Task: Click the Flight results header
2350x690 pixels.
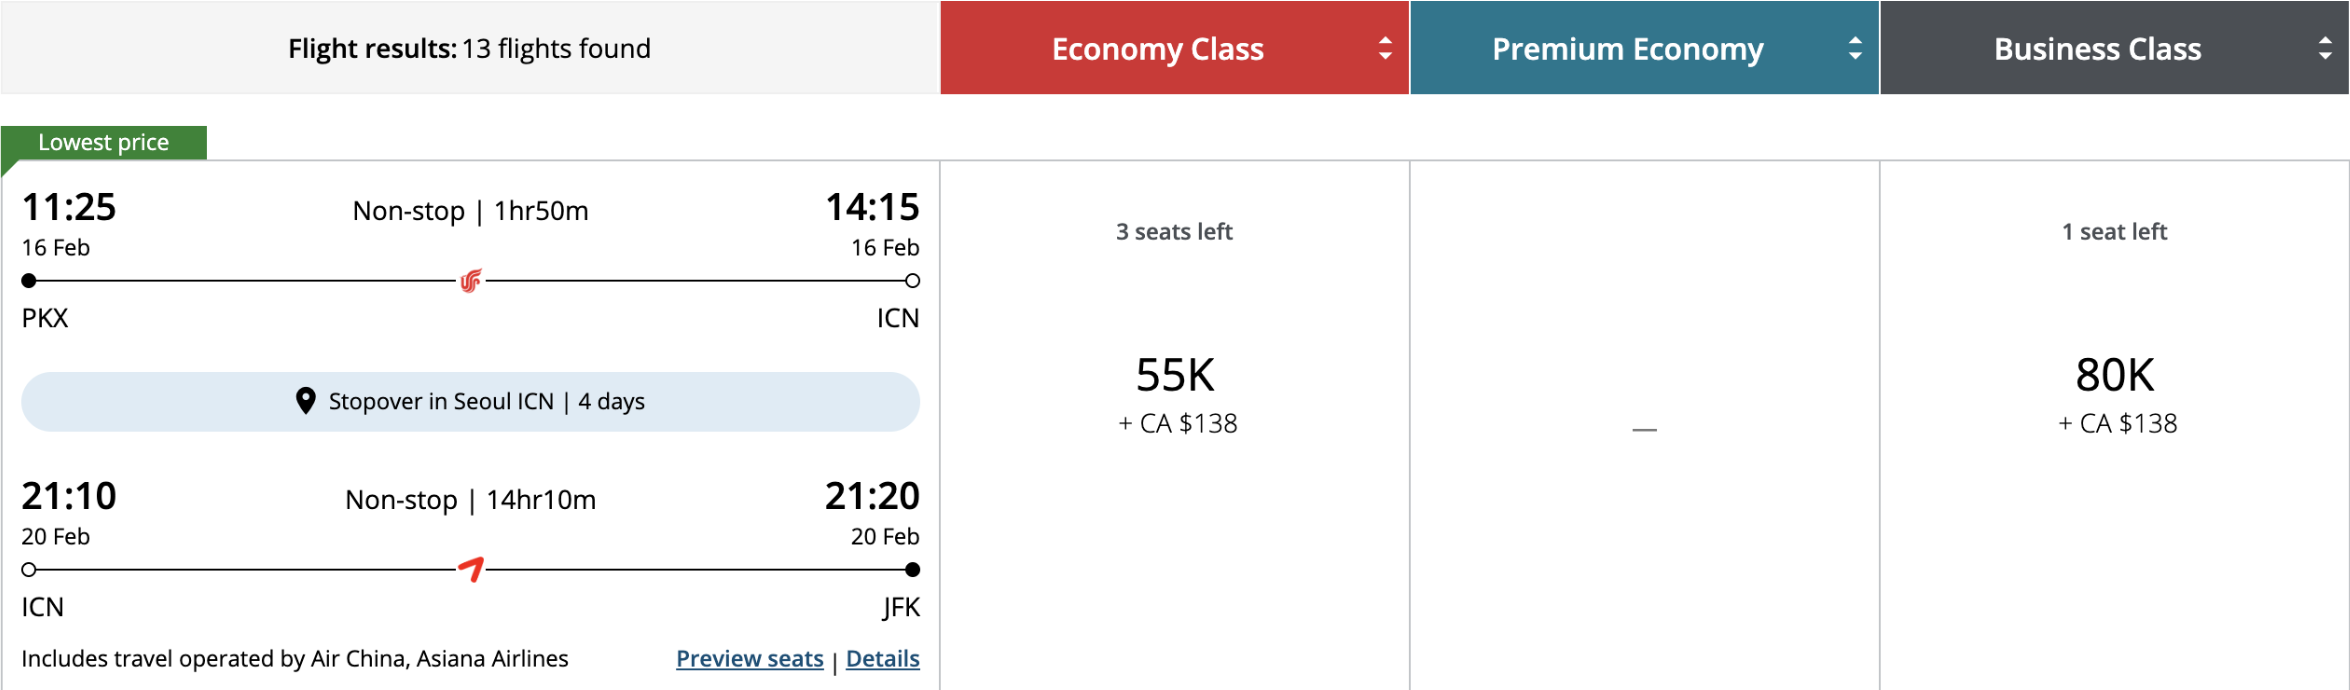Action: tap(470, 48)
